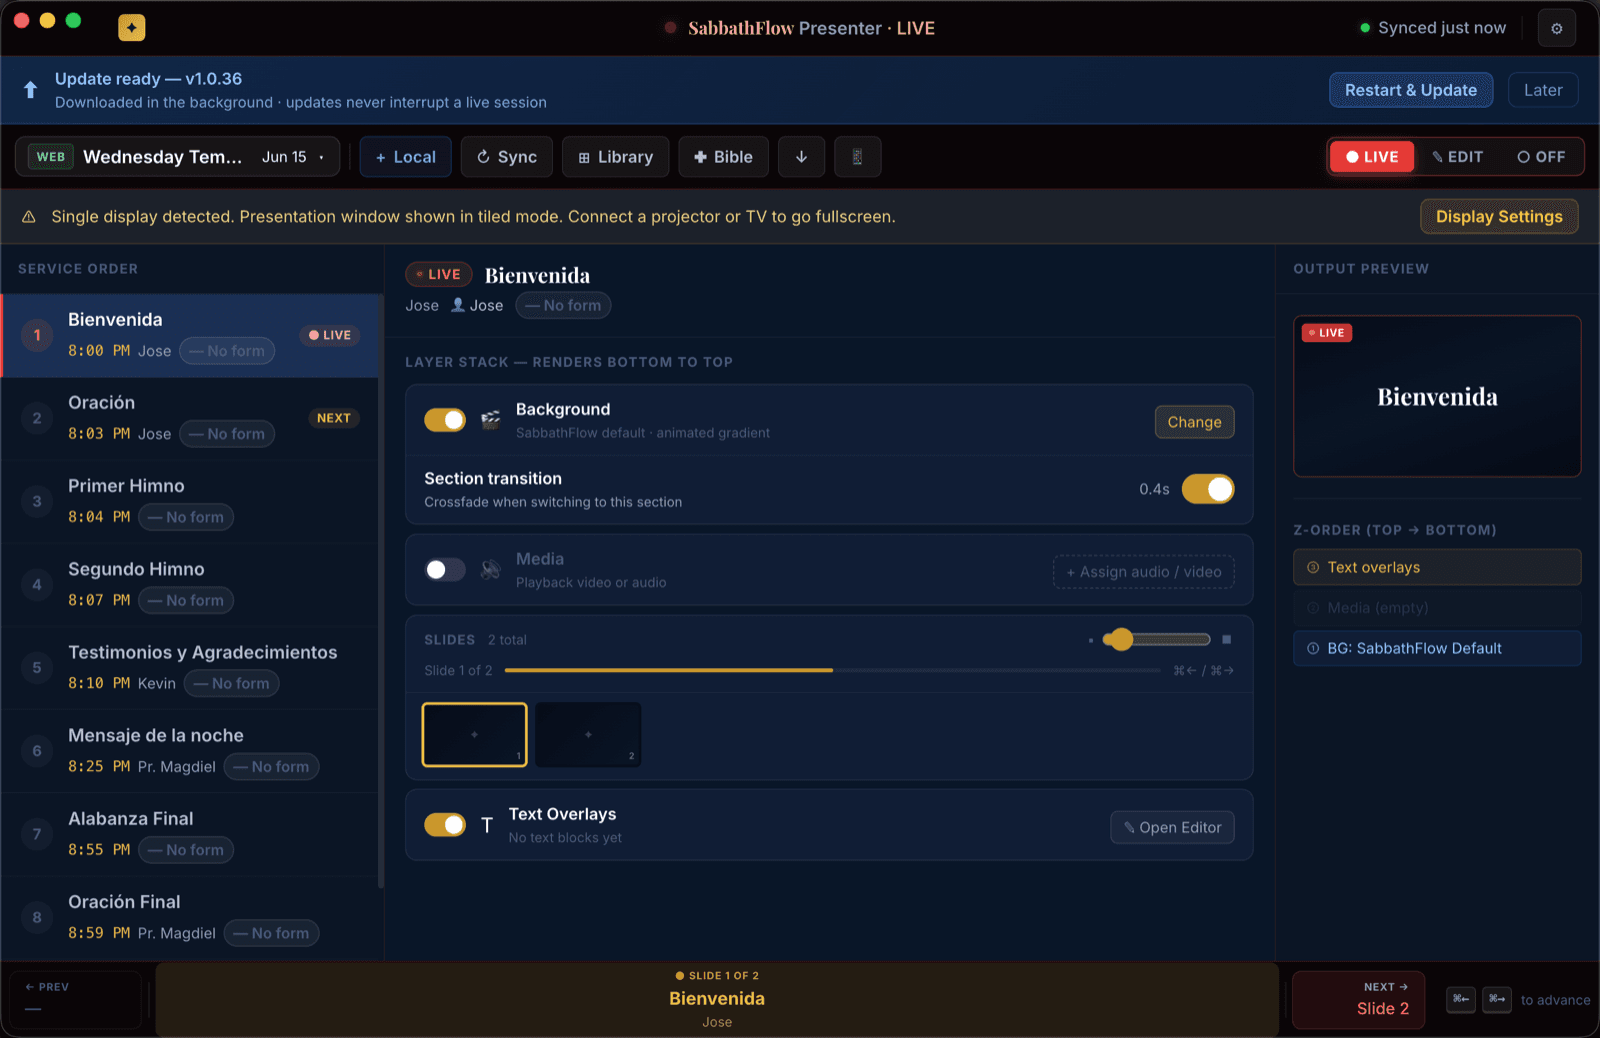Click the Restart & Update button
1600x1038 pixels.
(x=1411, y=90)
